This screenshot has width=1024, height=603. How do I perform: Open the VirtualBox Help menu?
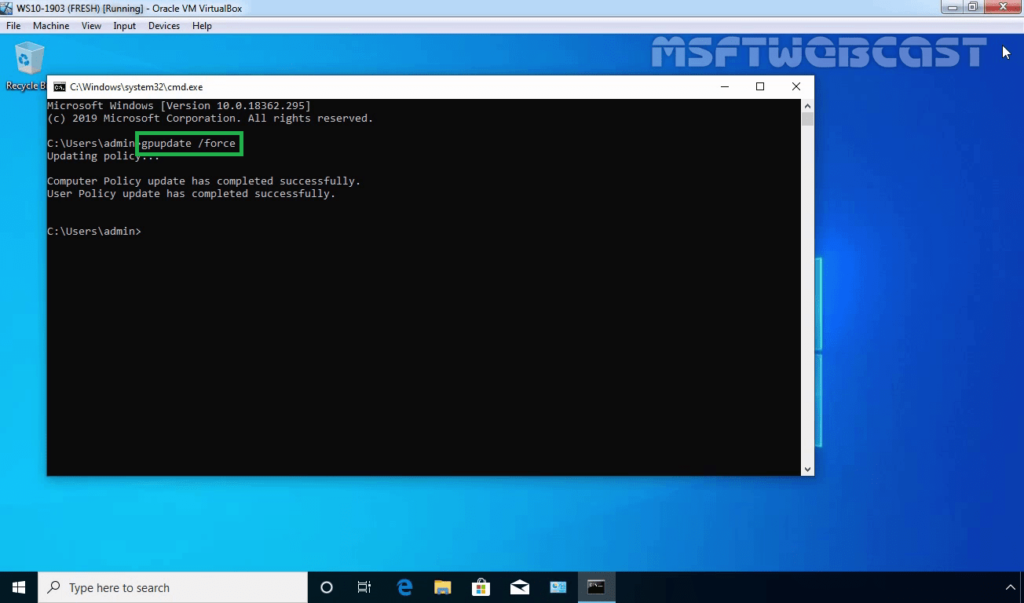pyautogui.click(x=202, y=26)
